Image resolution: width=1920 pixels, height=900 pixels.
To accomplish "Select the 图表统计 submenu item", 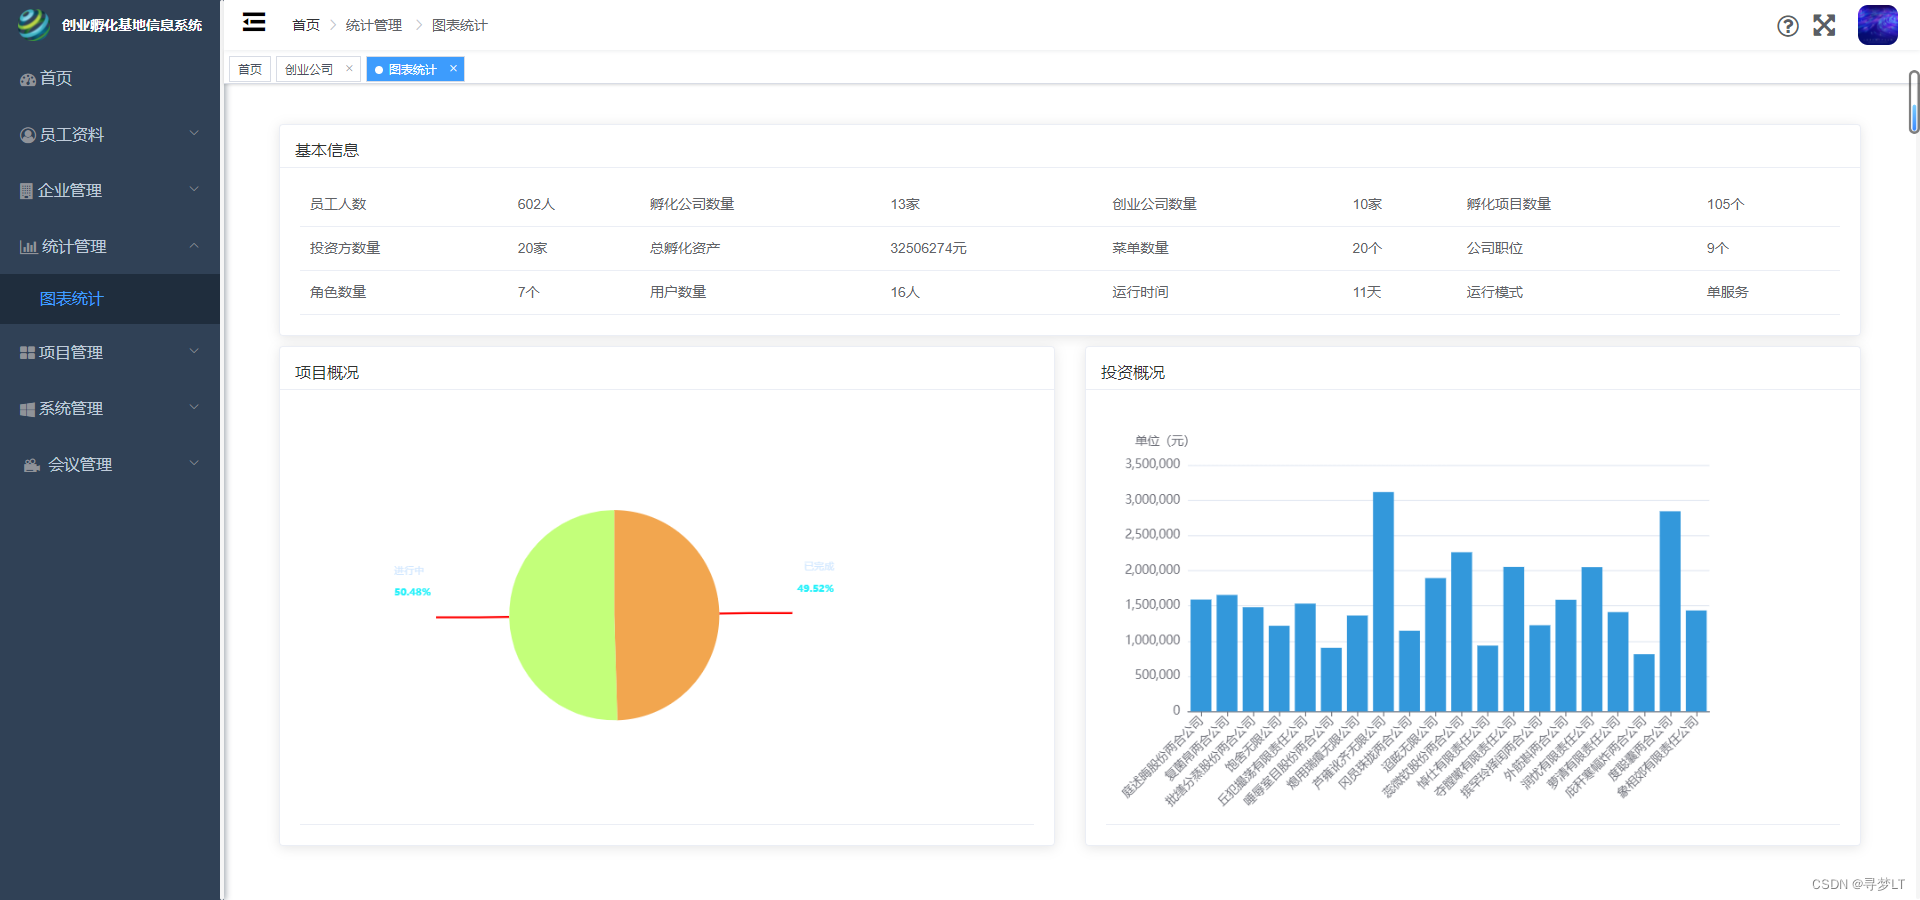I will coord(110,299).
